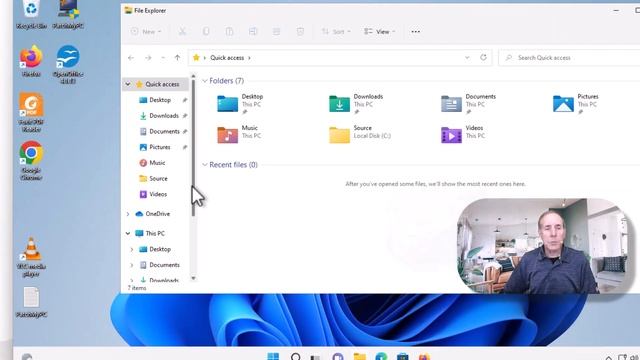Select This PC in navigation pane
640x360 pixels.
pos(155,233)
